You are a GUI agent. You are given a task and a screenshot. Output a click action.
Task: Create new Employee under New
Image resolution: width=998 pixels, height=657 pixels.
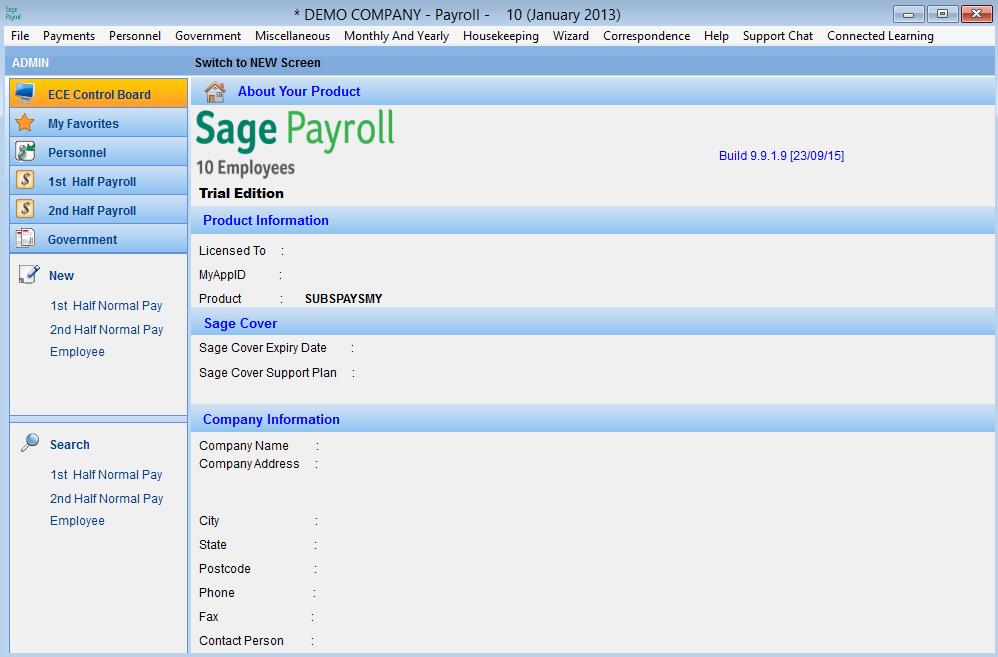point(77,351)
